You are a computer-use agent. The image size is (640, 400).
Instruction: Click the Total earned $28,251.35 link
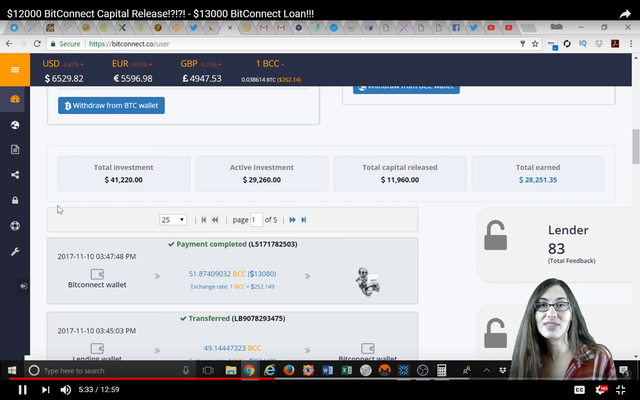pyautogui.click(x=538, y=180)
